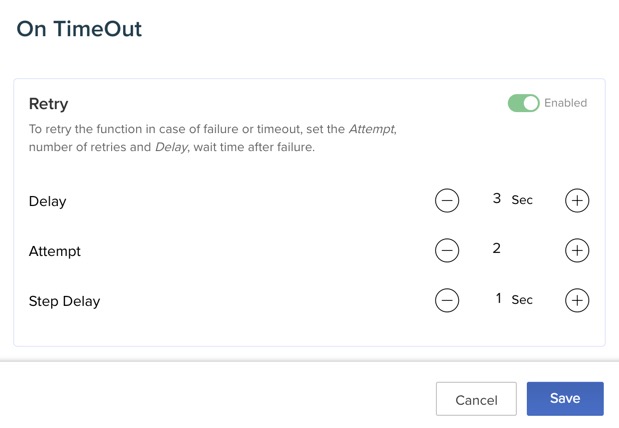Click the Enabled label beside the toggle
The image size is (619, 428).
[x=566, y=103]
